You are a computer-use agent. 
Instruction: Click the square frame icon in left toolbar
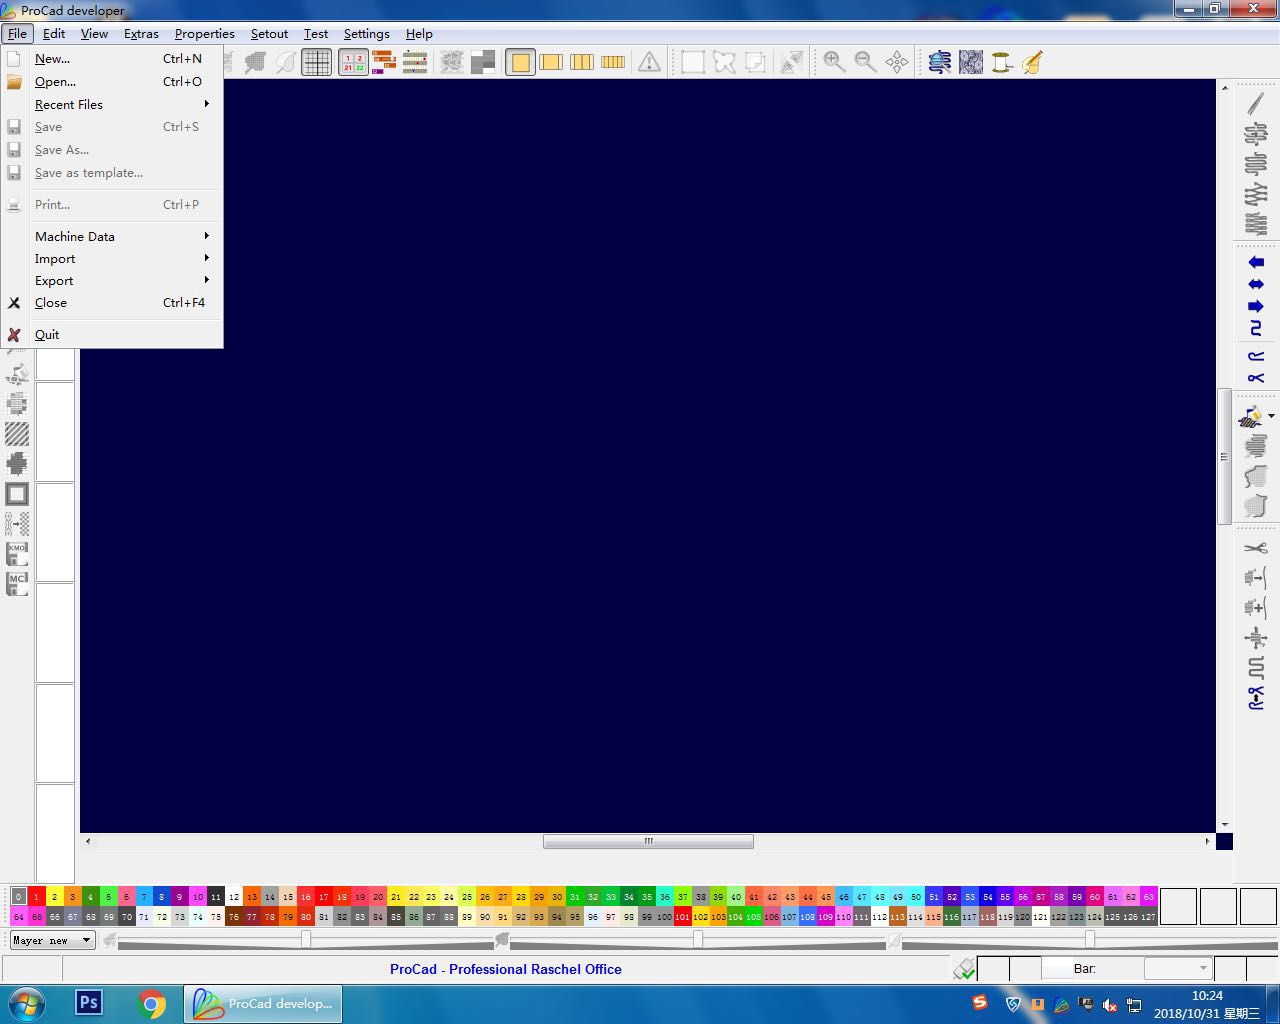click(x=17, y=494)
